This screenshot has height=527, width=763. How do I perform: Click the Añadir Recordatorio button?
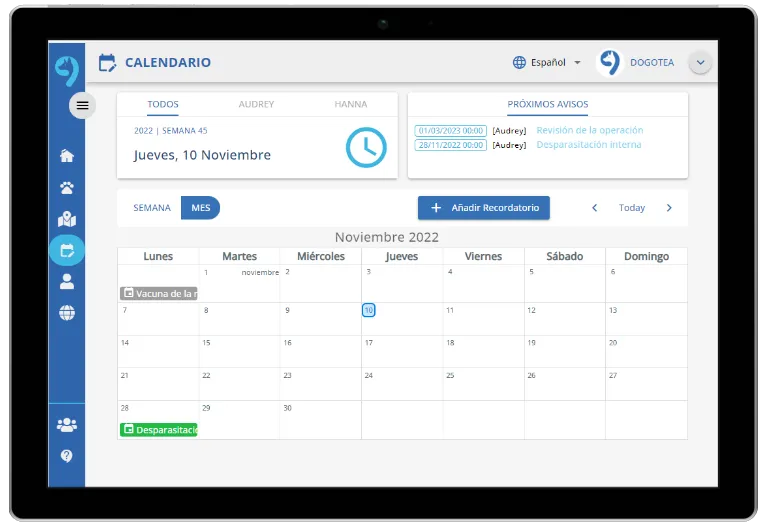(484, 208)
